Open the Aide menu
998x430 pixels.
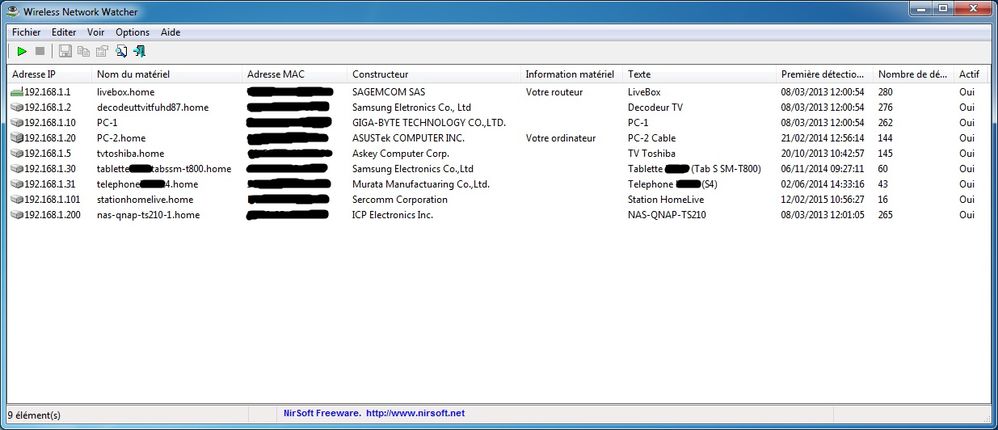point(171,32)
